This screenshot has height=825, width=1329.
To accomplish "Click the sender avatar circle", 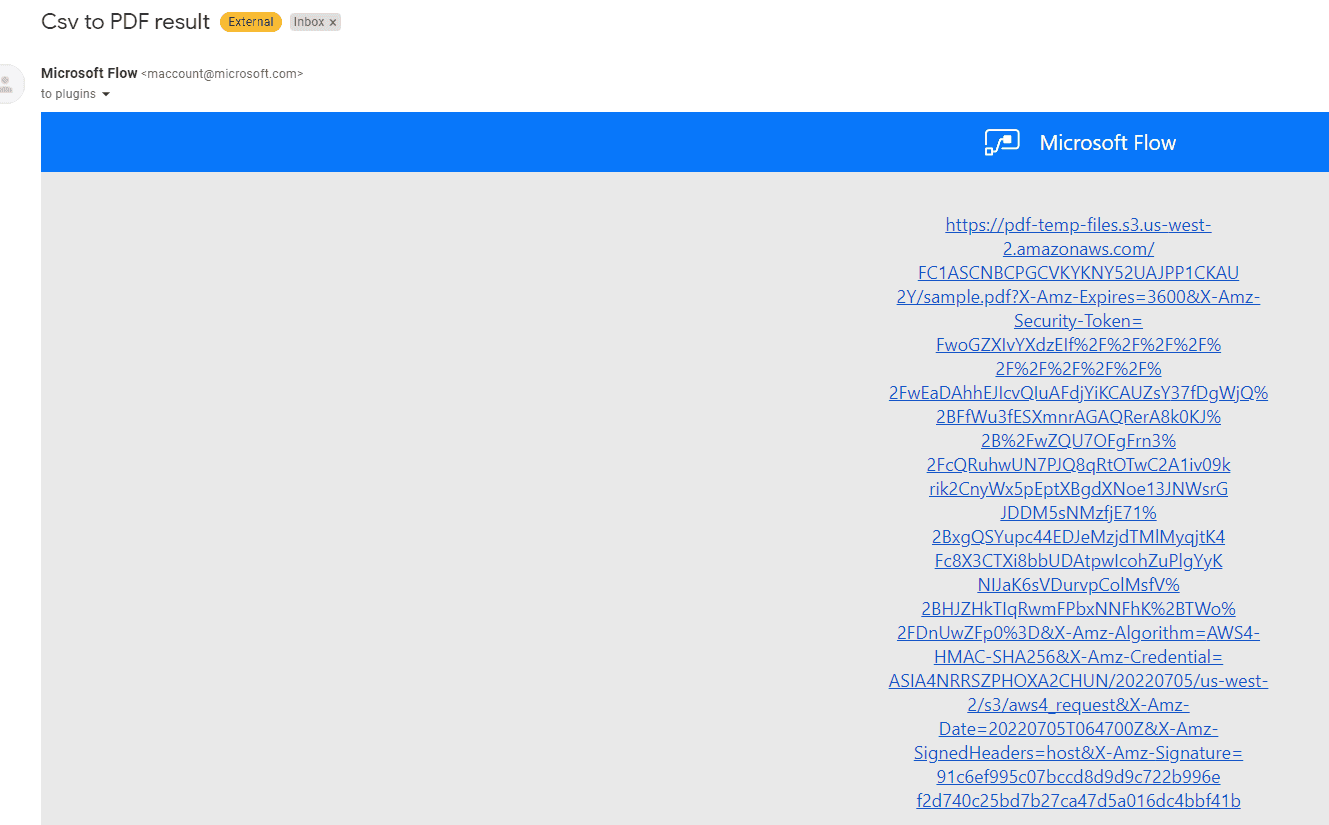I will coord(8,84).
